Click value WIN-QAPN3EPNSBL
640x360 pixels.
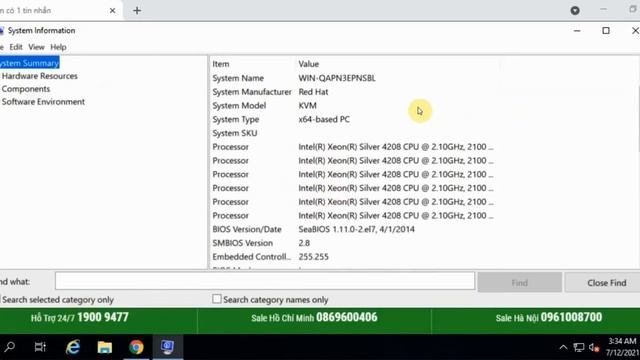[337, 78]
